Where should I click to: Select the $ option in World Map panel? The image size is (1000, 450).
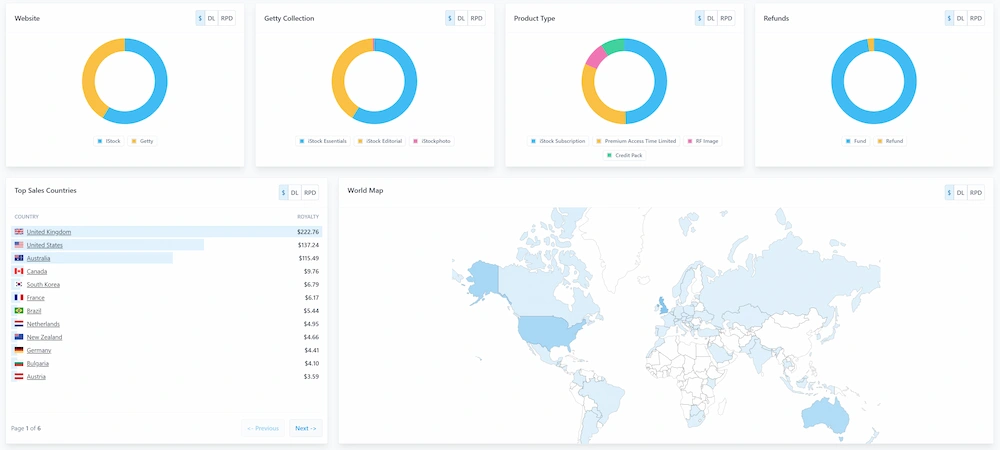[x=950, y=192]
